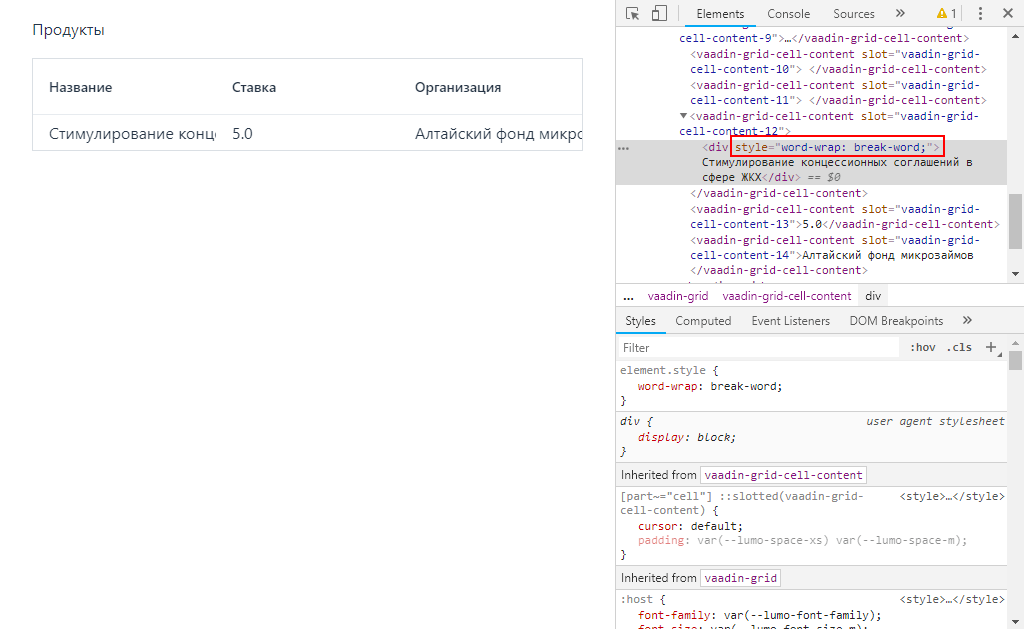
Task: Collapse the vaadin-grid-cell-content-12 node
Action: coord(683,116)
